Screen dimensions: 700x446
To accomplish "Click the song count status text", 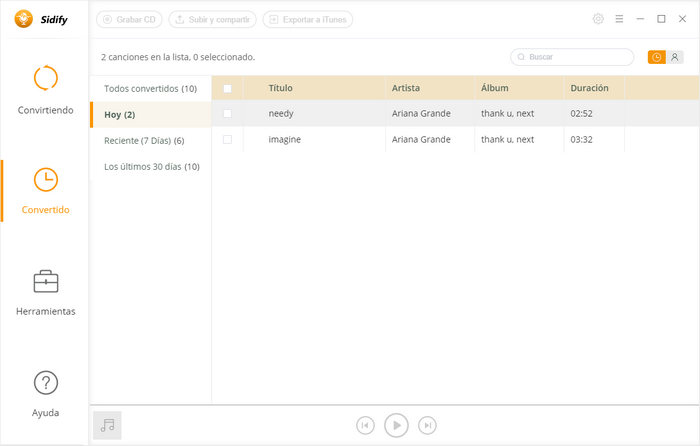I will [x=178, y=57].
